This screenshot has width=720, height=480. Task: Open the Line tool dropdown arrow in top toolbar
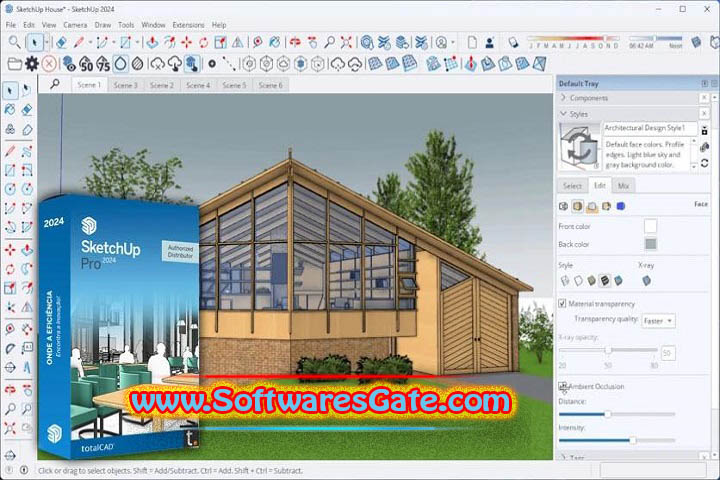coord(90,43)
